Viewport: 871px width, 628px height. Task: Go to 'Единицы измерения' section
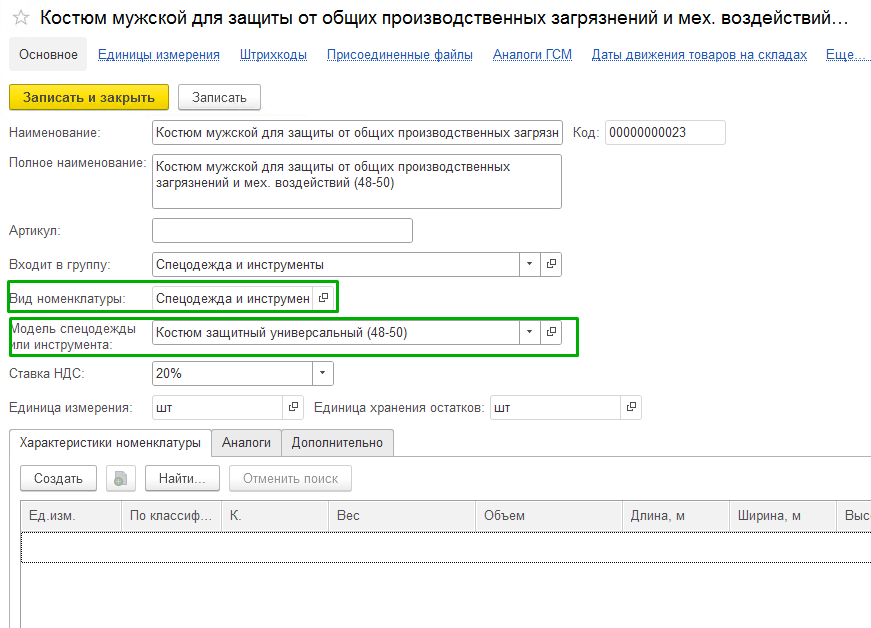pos(159,55)
